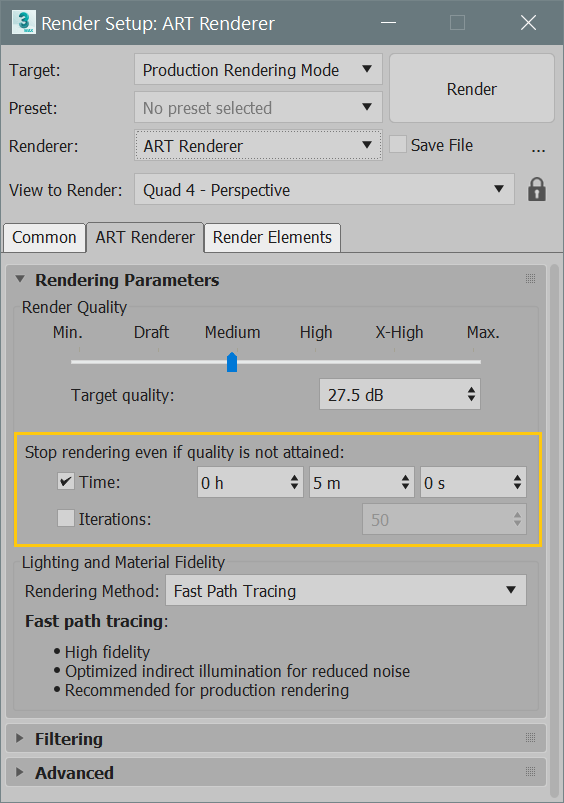Click the Advanced rollout grip handle

pos(530,771)
